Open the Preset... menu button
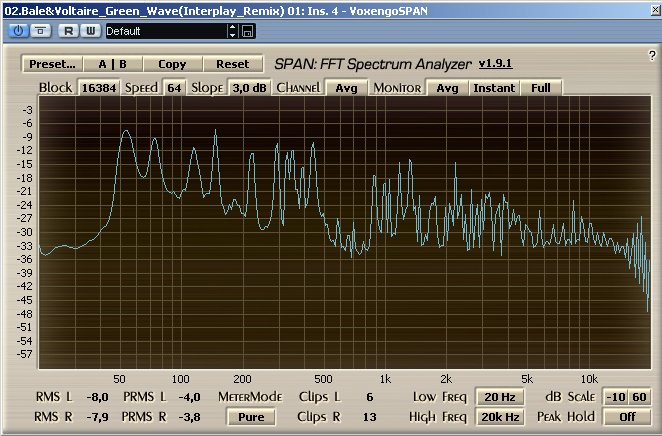 point(52,64)
